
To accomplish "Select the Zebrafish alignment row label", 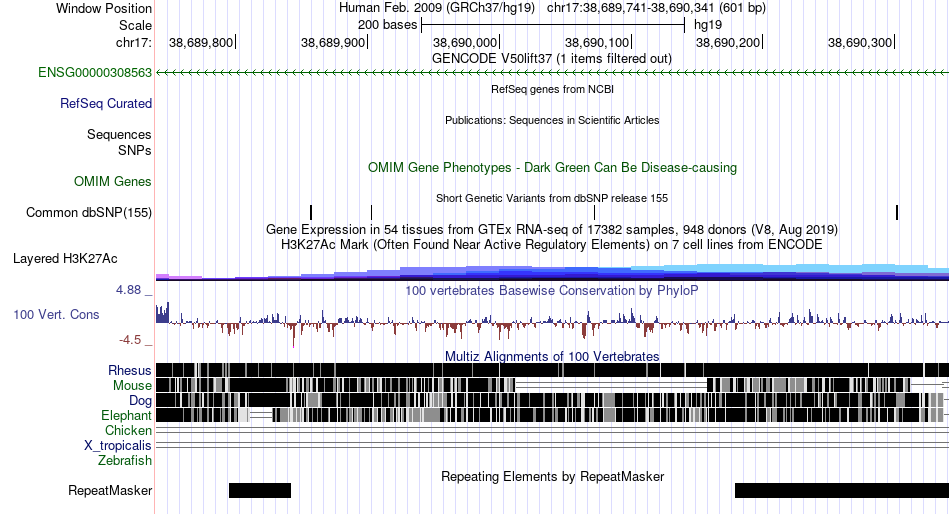I will coord(125,461).
